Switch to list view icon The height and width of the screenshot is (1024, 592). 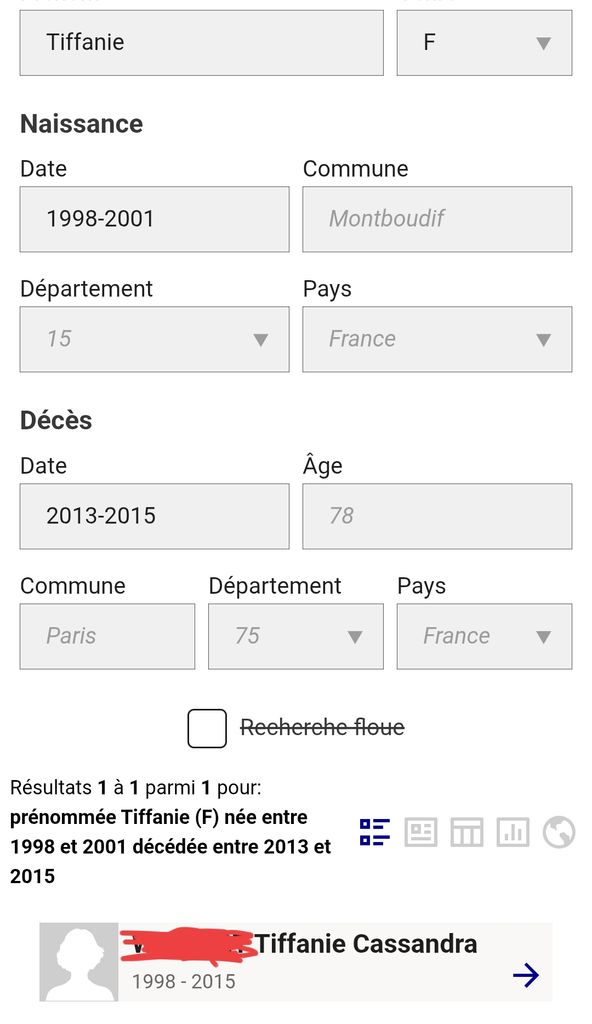click(374, 832)
